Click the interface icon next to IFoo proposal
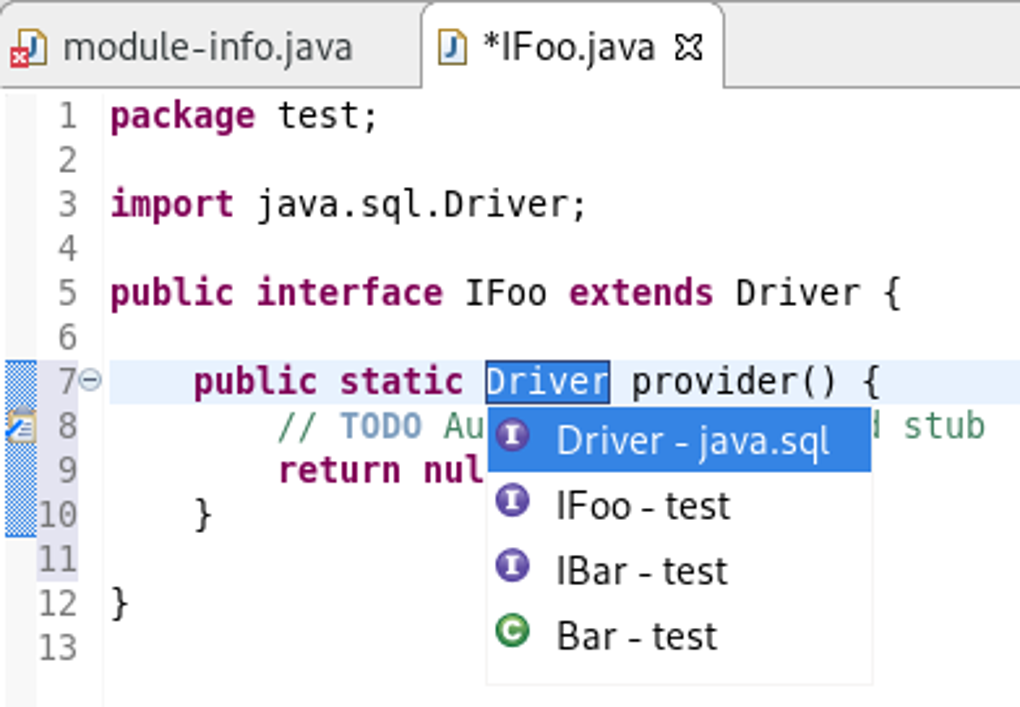 (x=513, y=502)
